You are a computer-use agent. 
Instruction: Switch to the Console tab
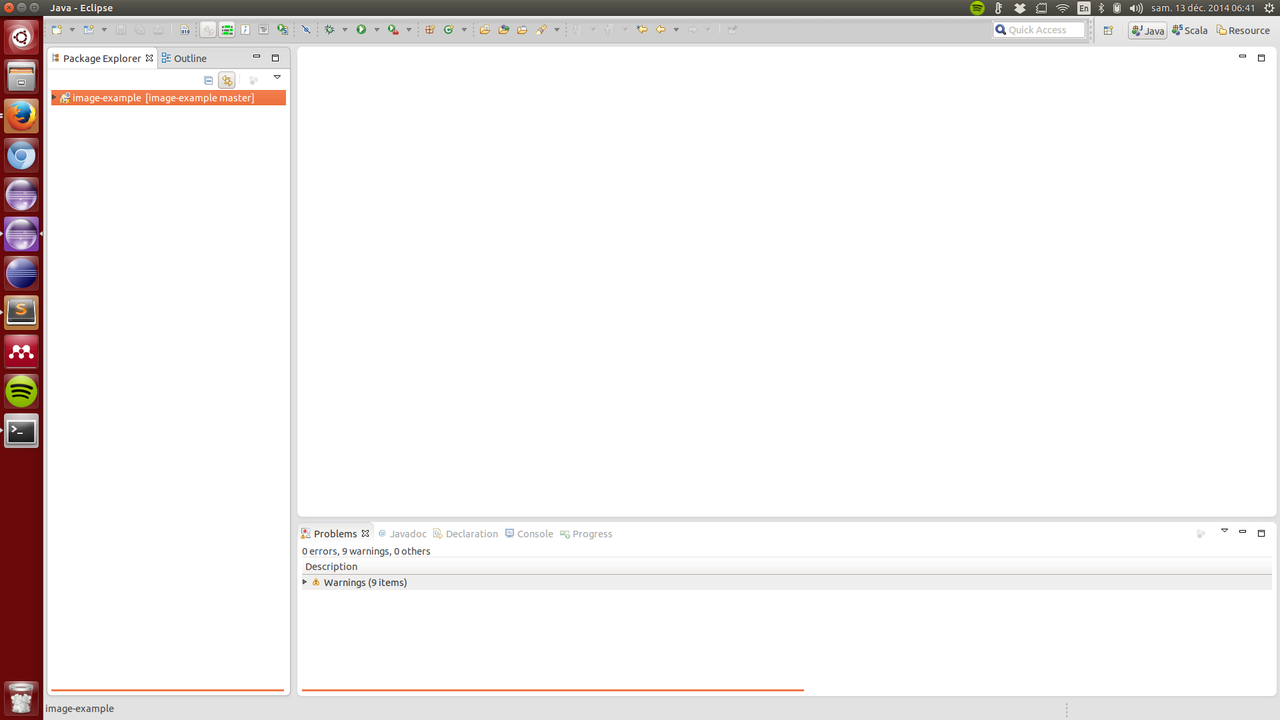coord(529,534)
